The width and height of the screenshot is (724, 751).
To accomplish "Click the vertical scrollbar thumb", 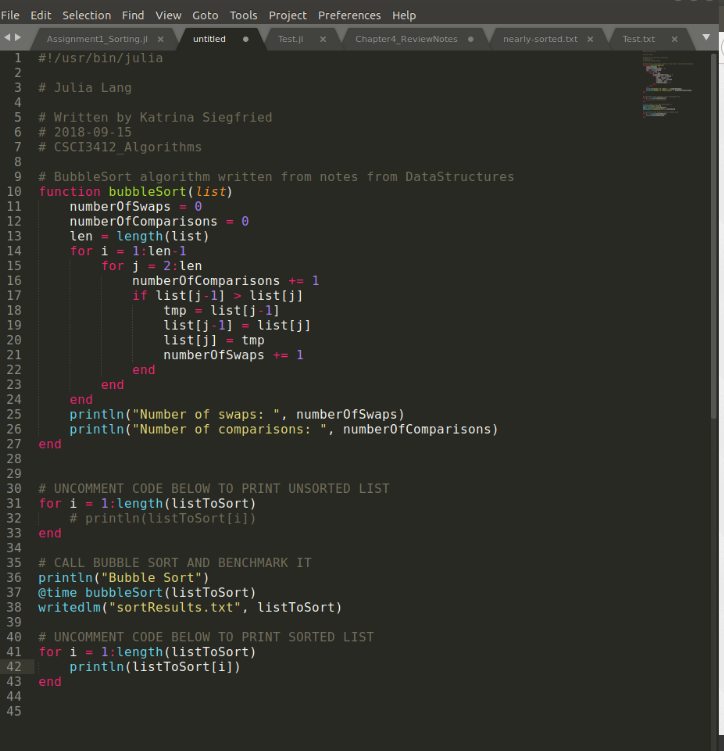I will [713, 235].
